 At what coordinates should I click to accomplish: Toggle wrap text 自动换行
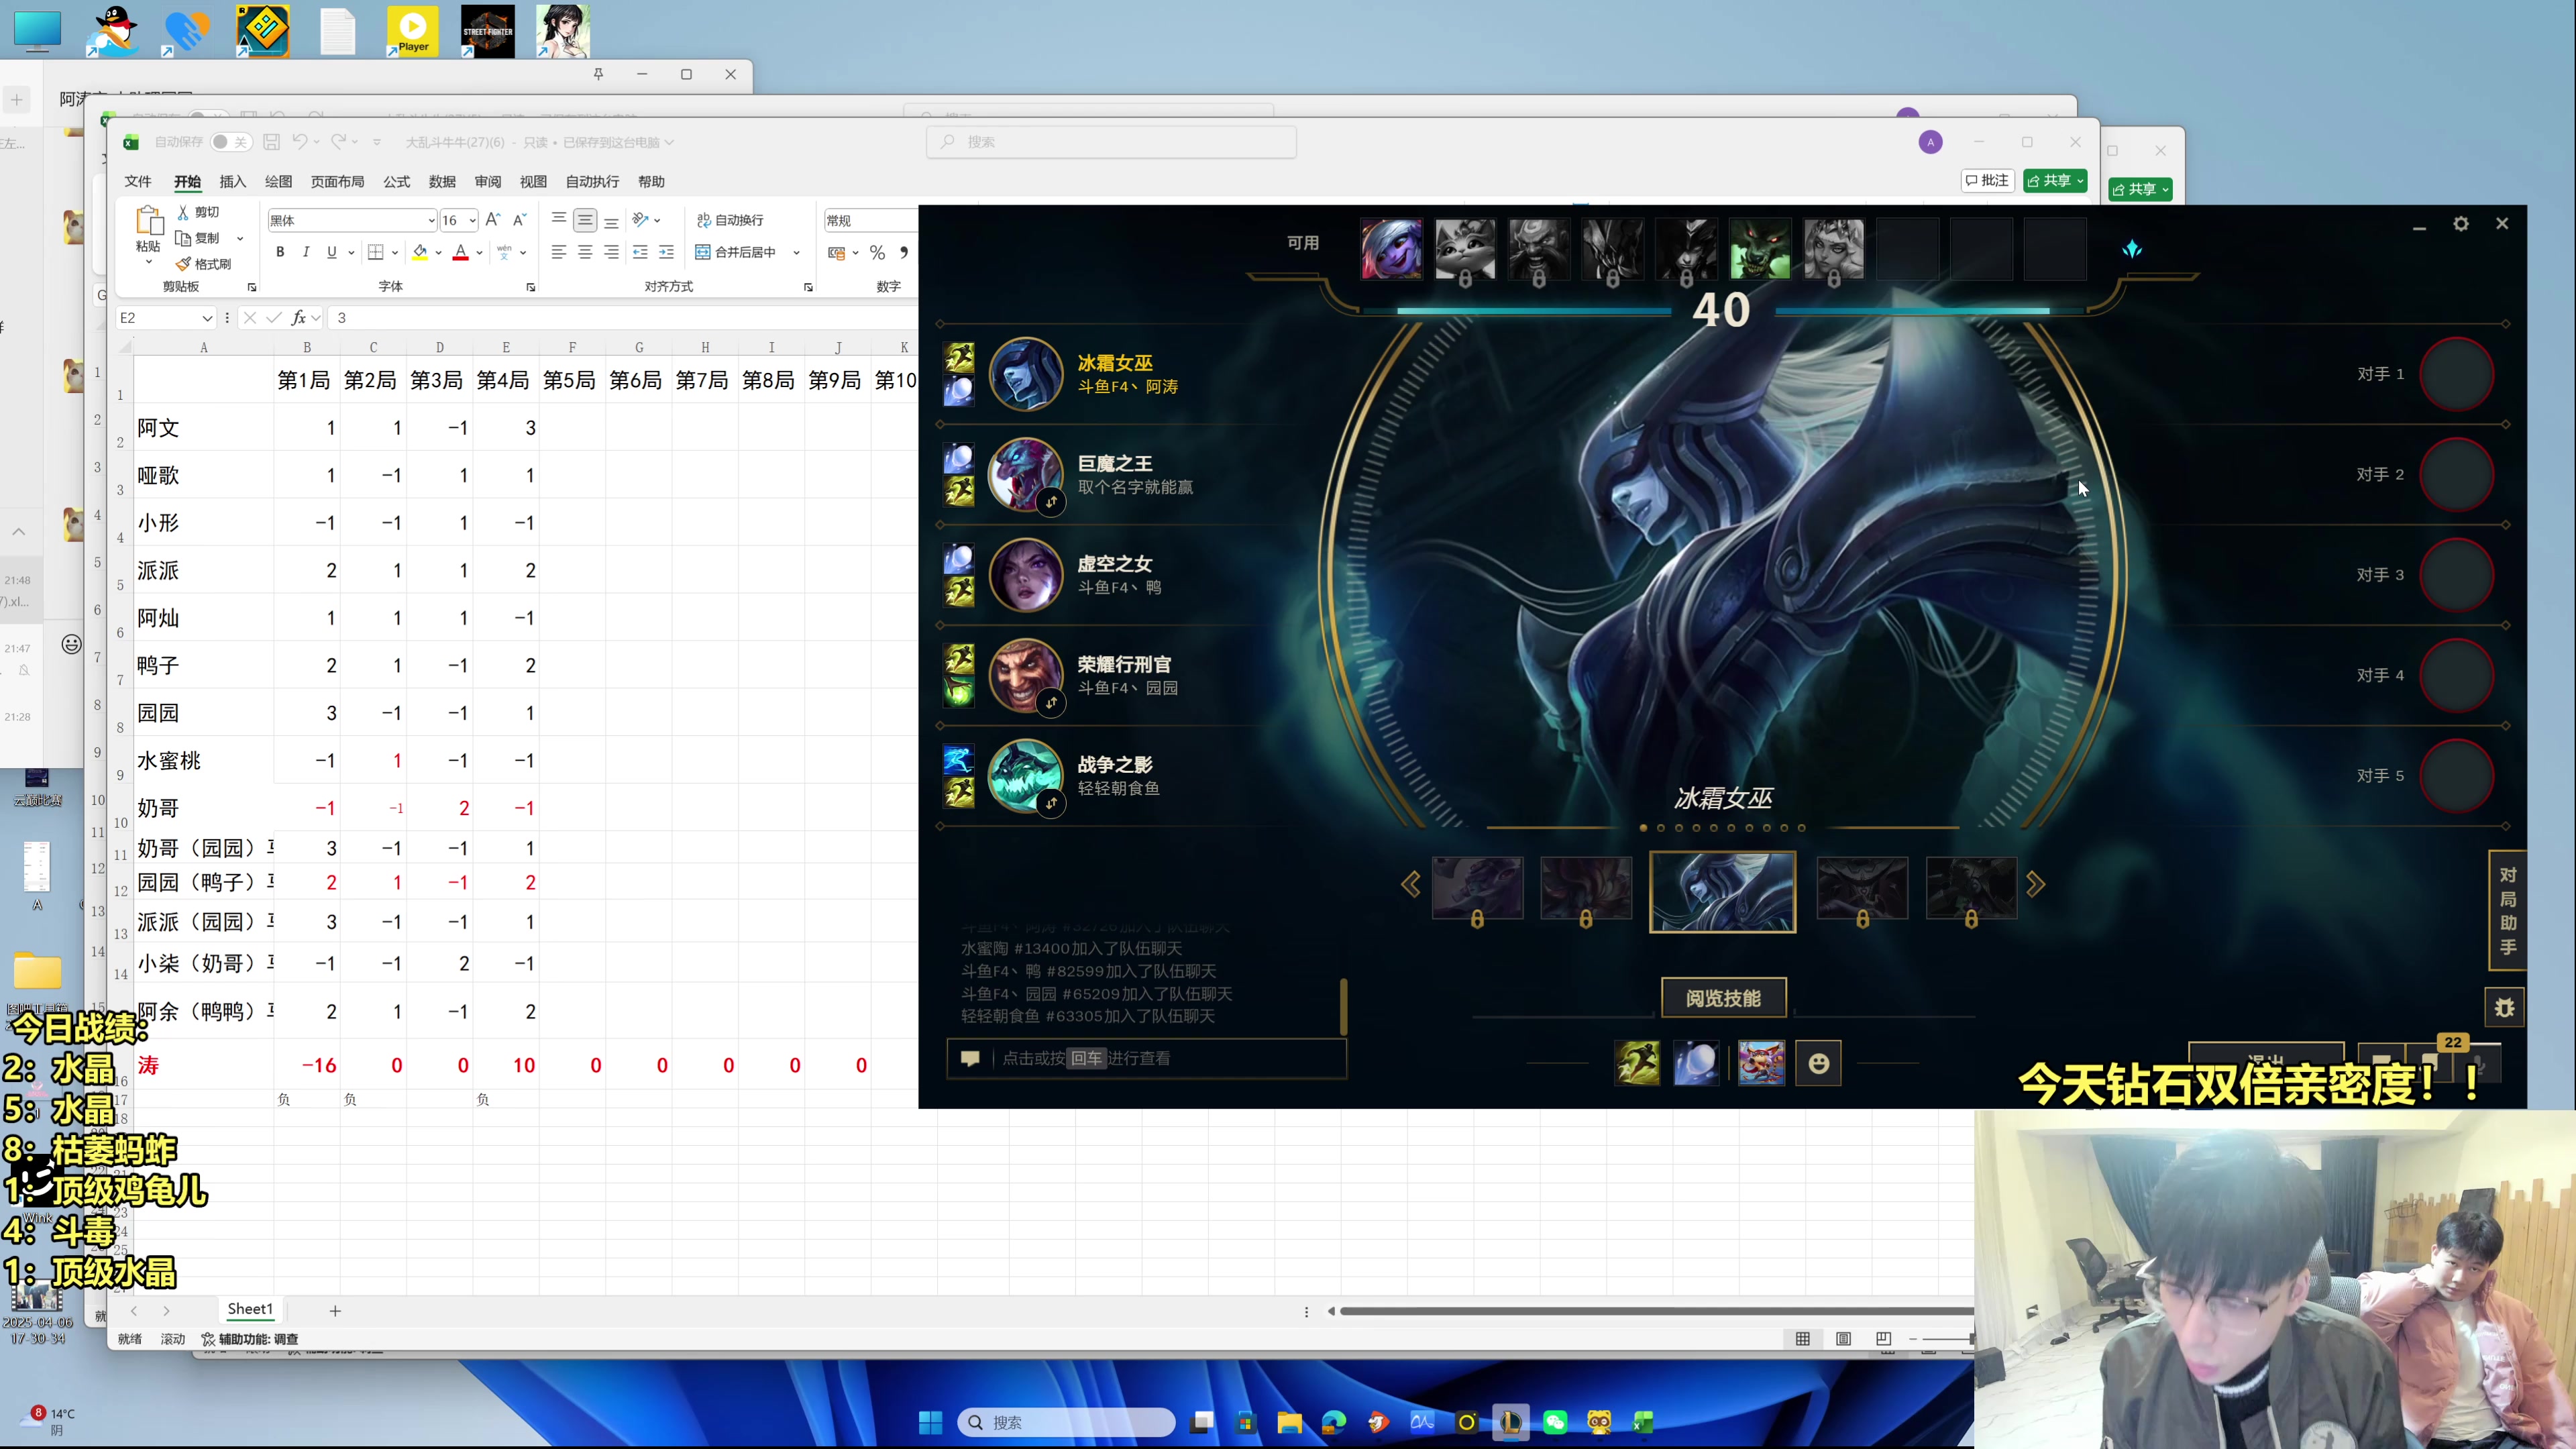[730, 220]
